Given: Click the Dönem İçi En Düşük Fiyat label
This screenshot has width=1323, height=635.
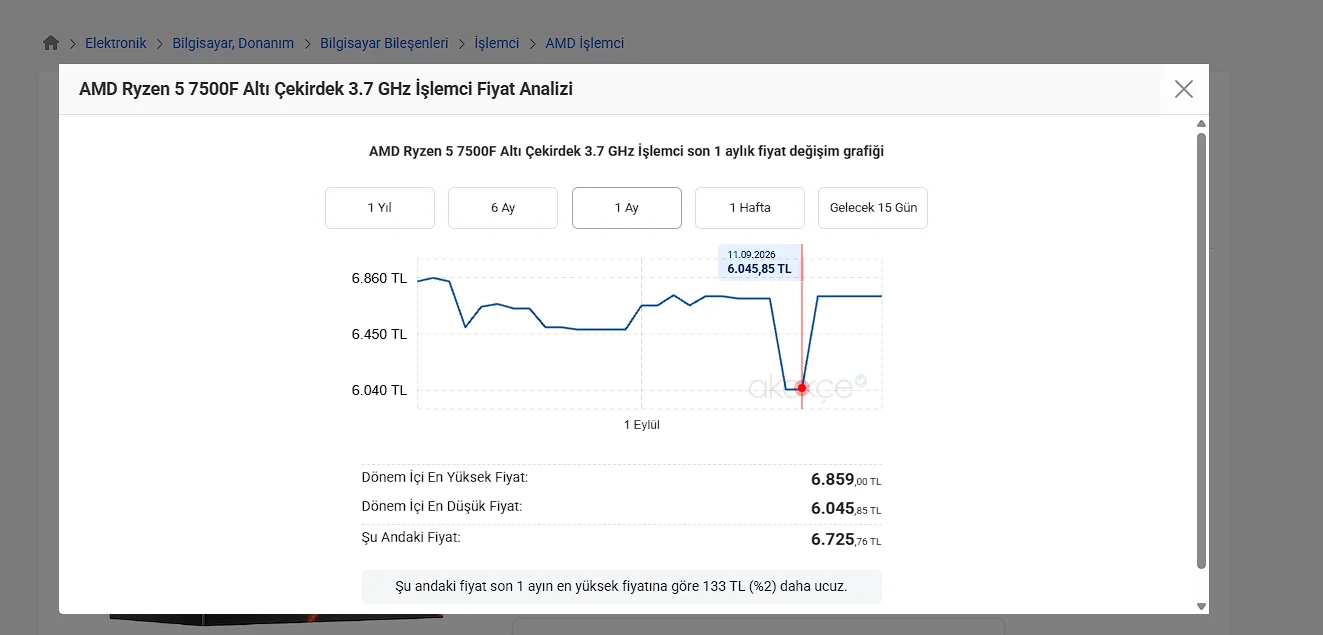Looking at the screenshot, I should click(442, 506).
